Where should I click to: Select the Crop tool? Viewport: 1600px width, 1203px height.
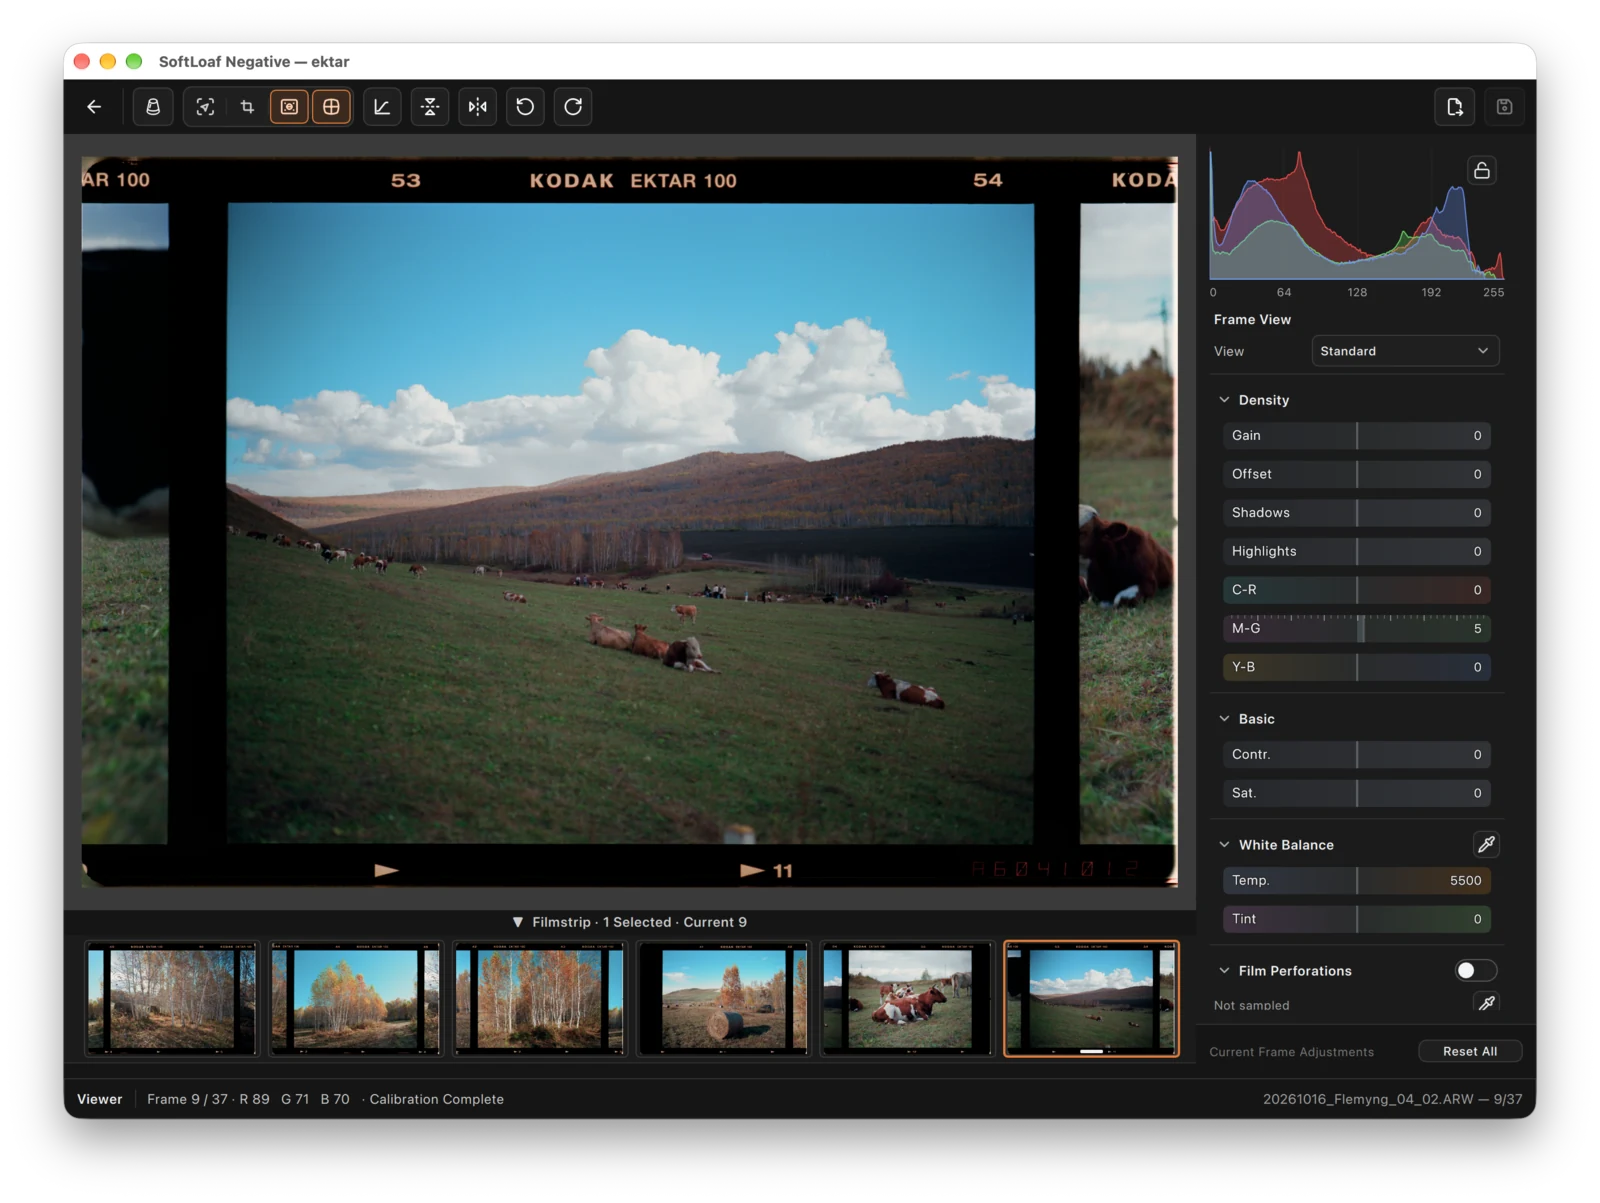coord(247,107)
